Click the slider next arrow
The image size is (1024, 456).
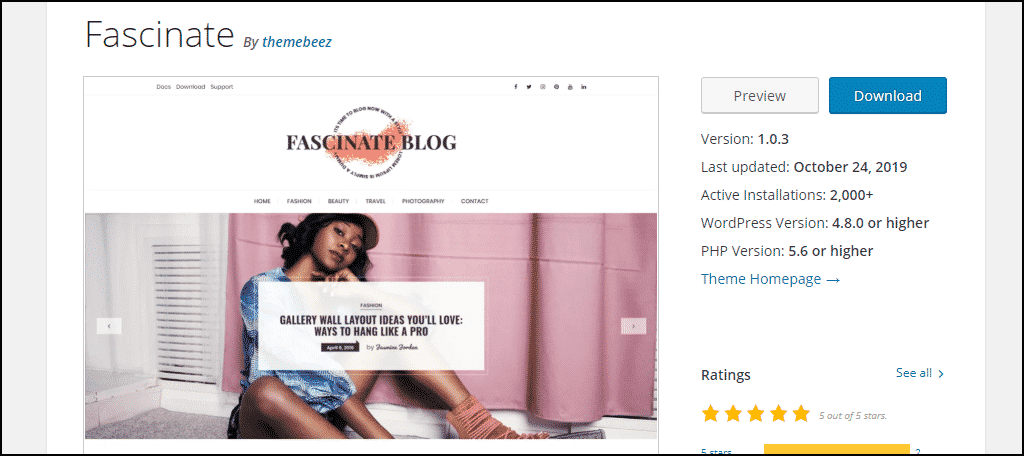click(x=633, y=325)
